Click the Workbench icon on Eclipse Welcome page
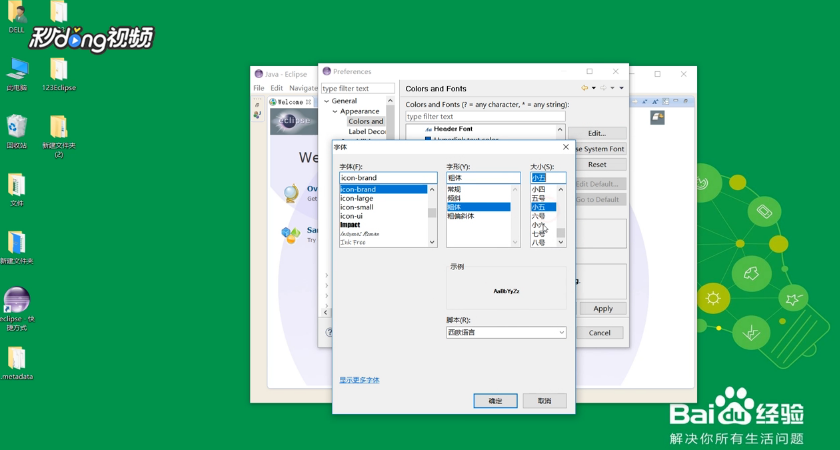 tap(657, 117)
